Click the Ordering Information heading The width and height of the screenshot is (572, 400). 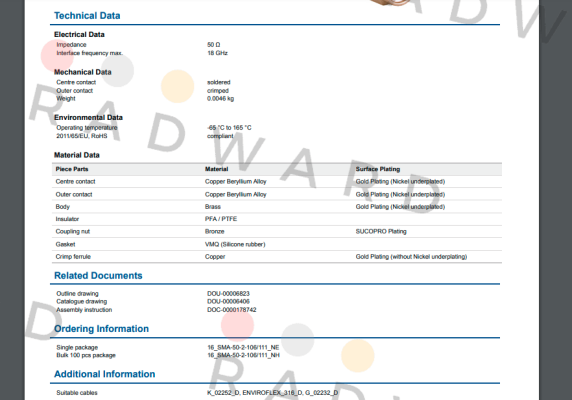101,329
